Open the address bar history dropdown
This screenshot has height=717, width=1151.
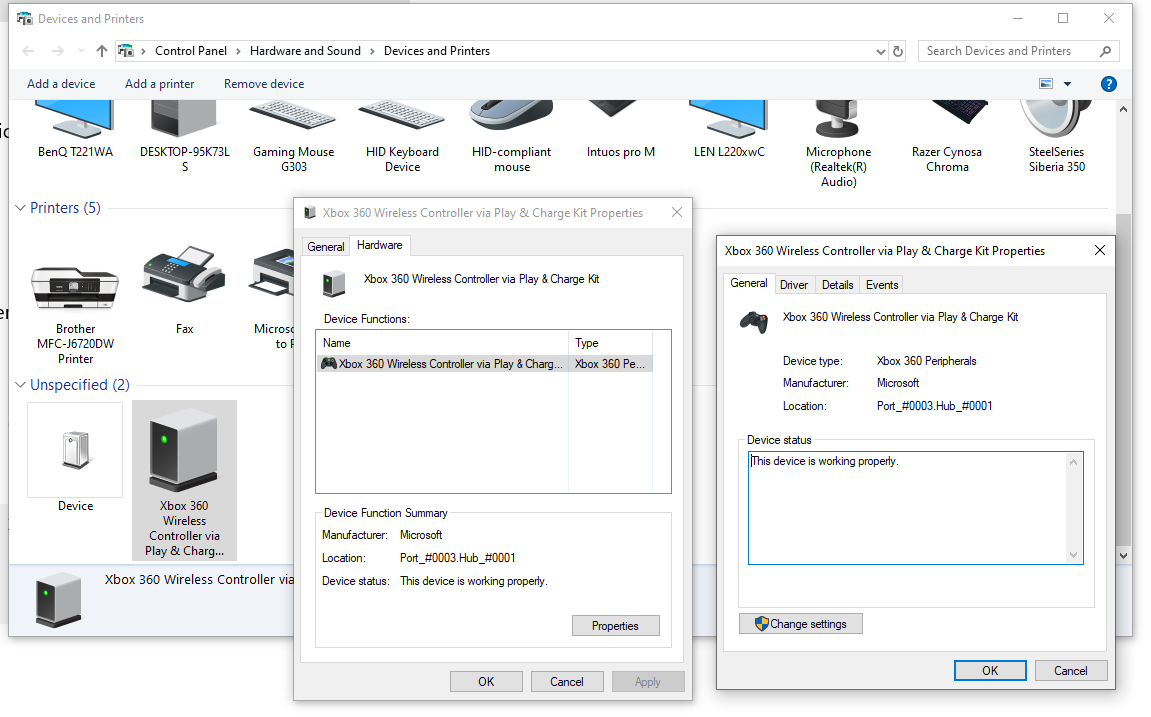(881, 51)
